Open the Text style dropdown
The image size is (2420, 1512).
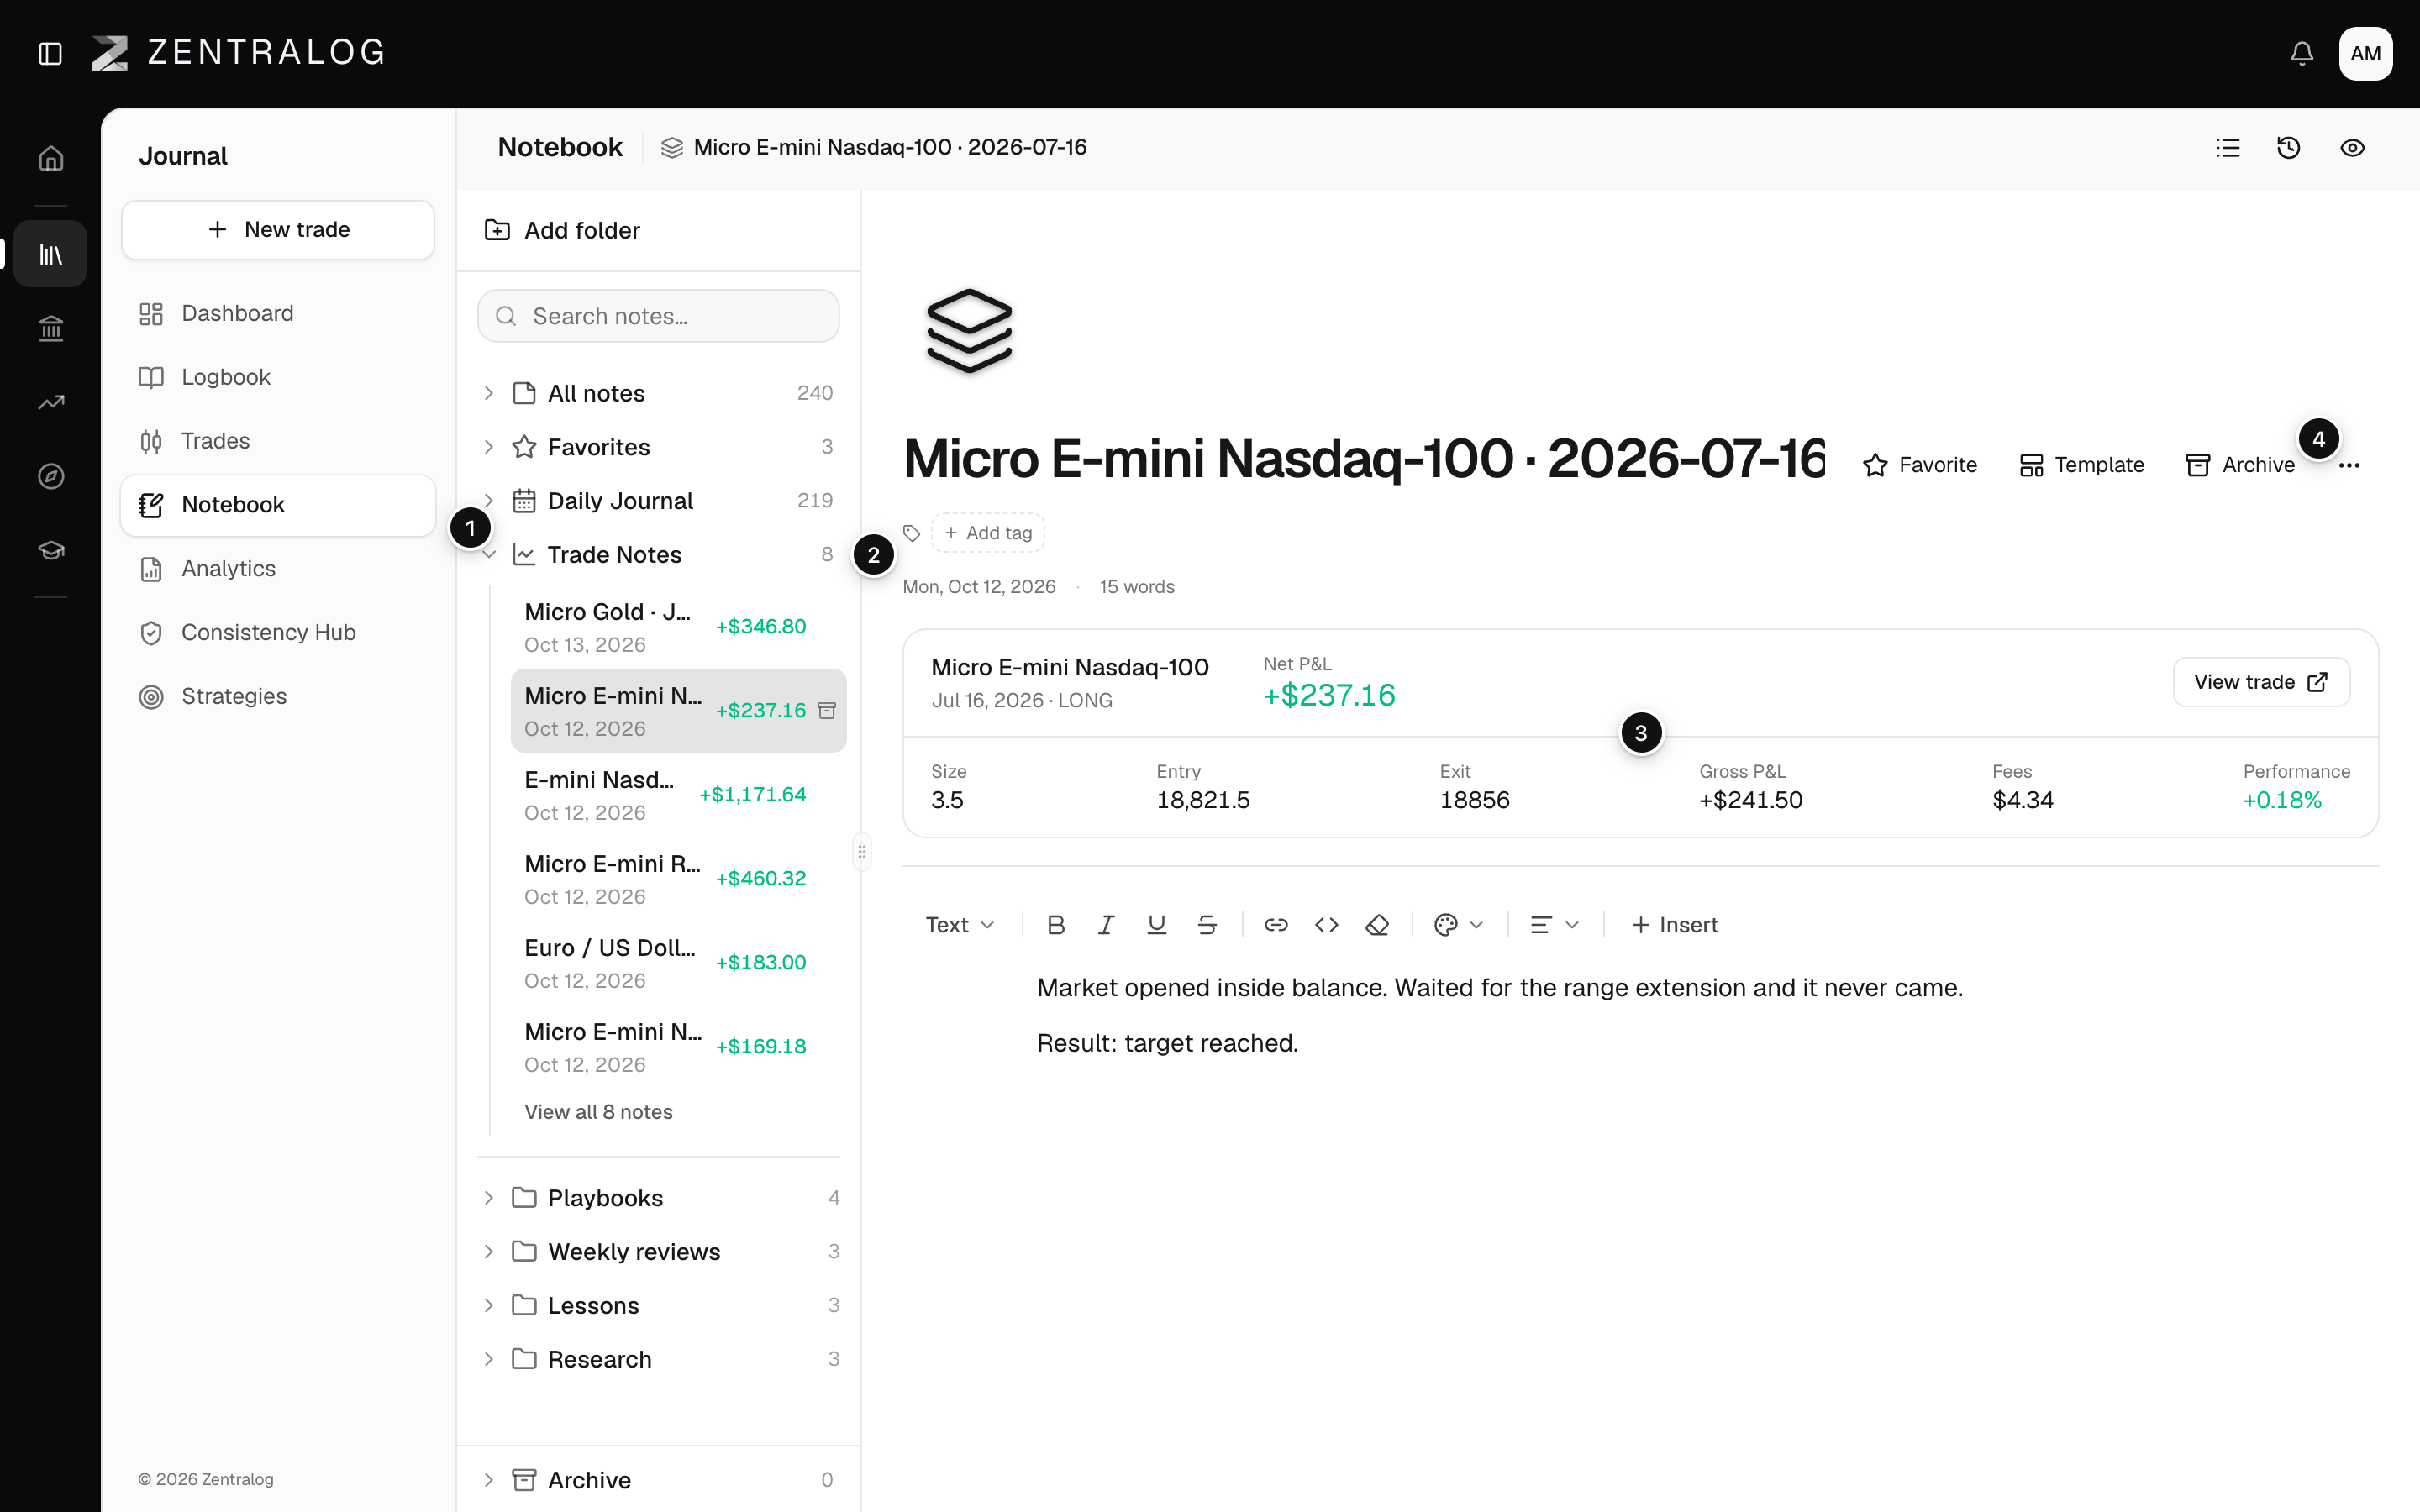click(x=959, y=925)
